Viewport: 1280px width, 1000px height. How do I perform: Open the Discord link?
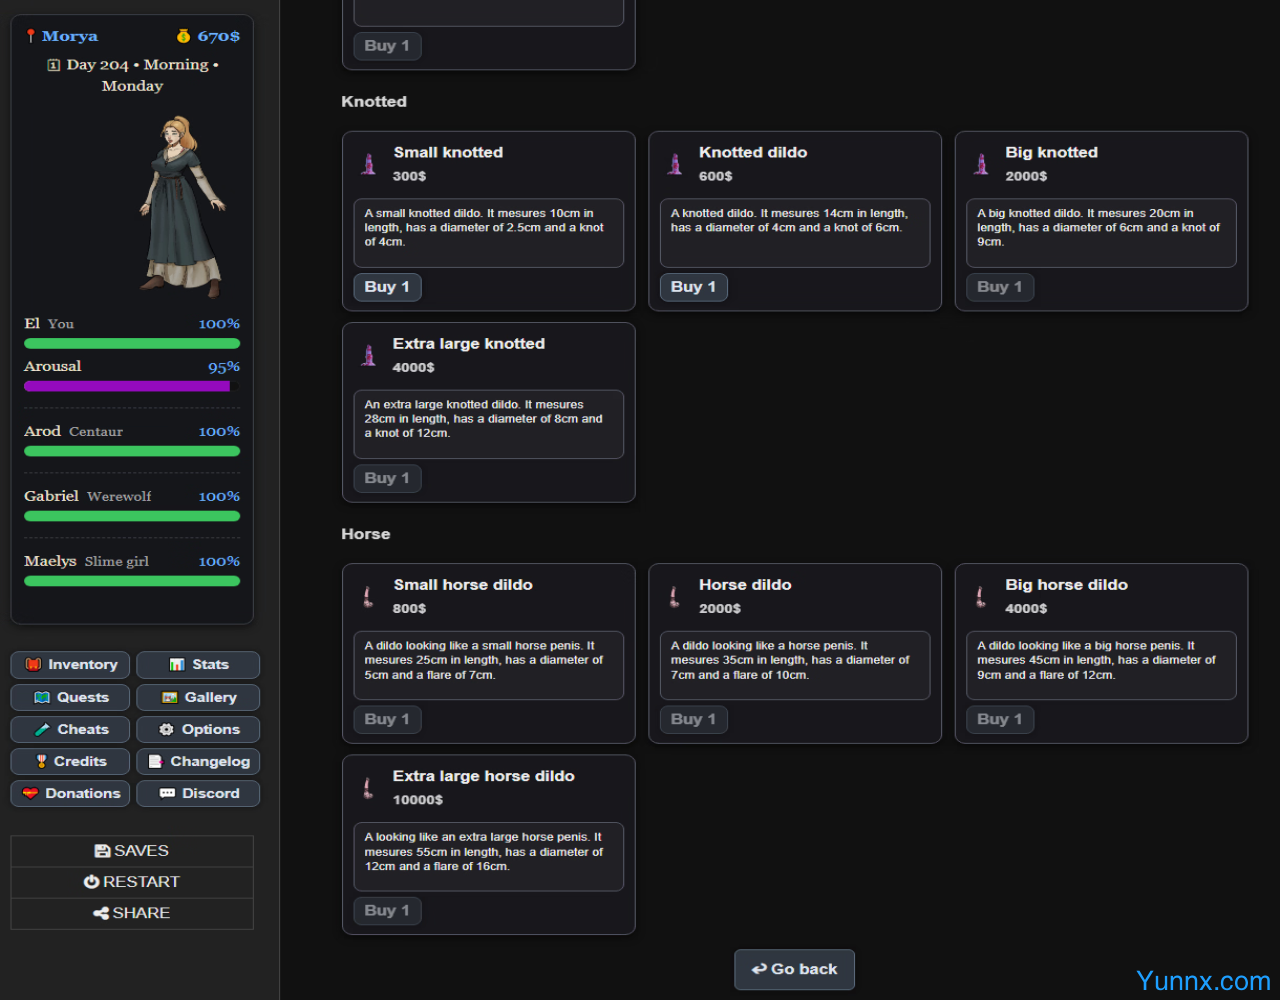tap(198, 793)
